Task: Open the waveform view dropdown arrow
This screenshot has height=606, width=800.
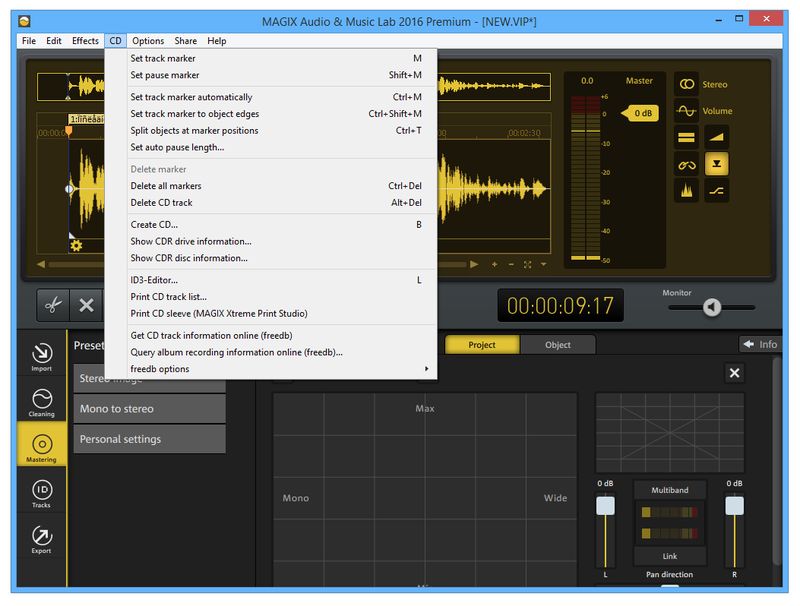Action: [544, 265]
